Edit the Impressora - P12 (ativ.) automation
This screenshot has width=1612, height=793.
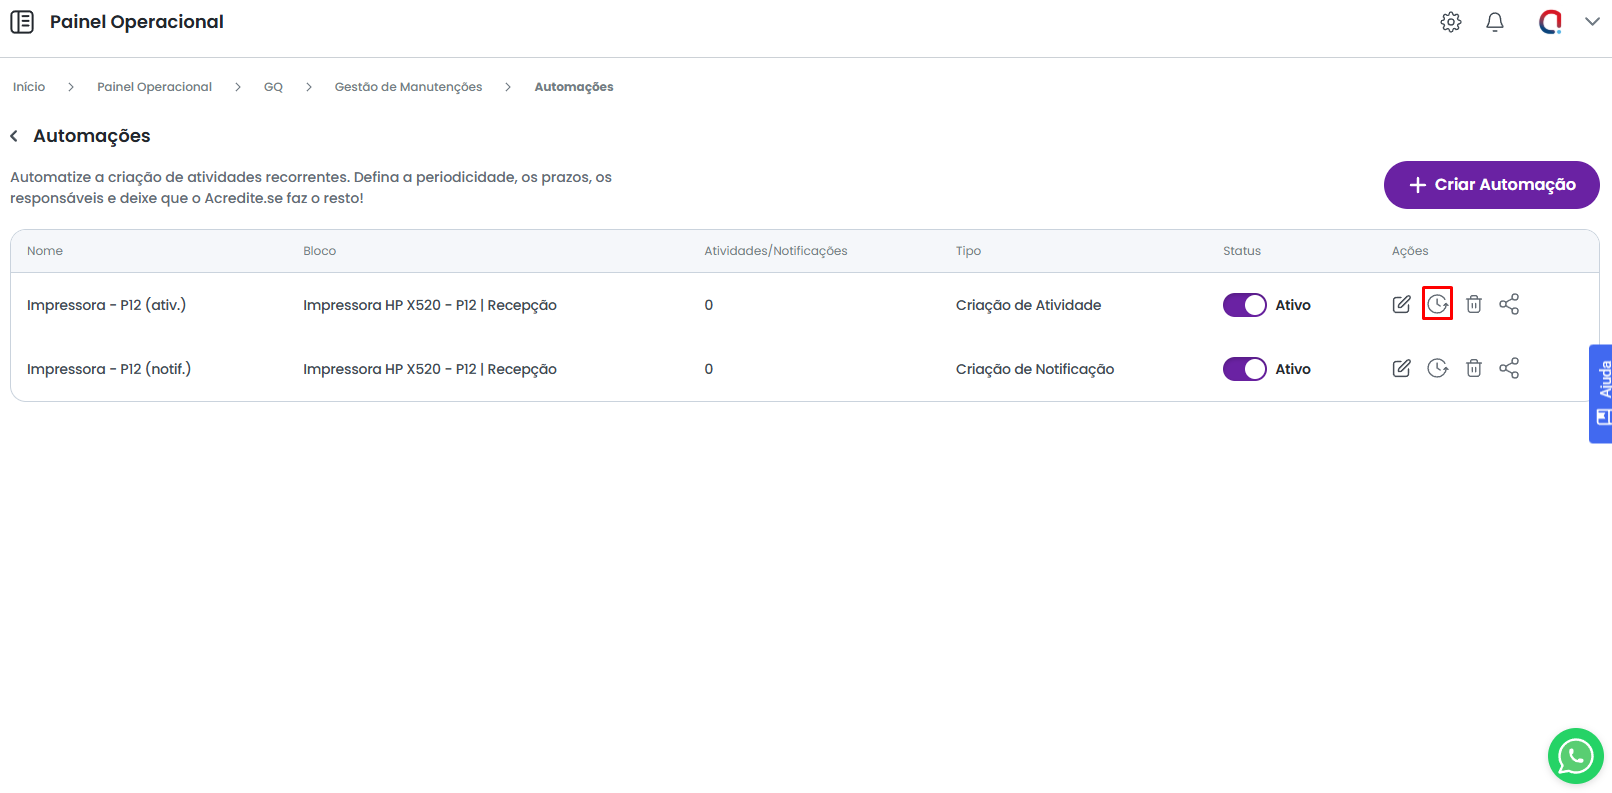(1401, 304)
